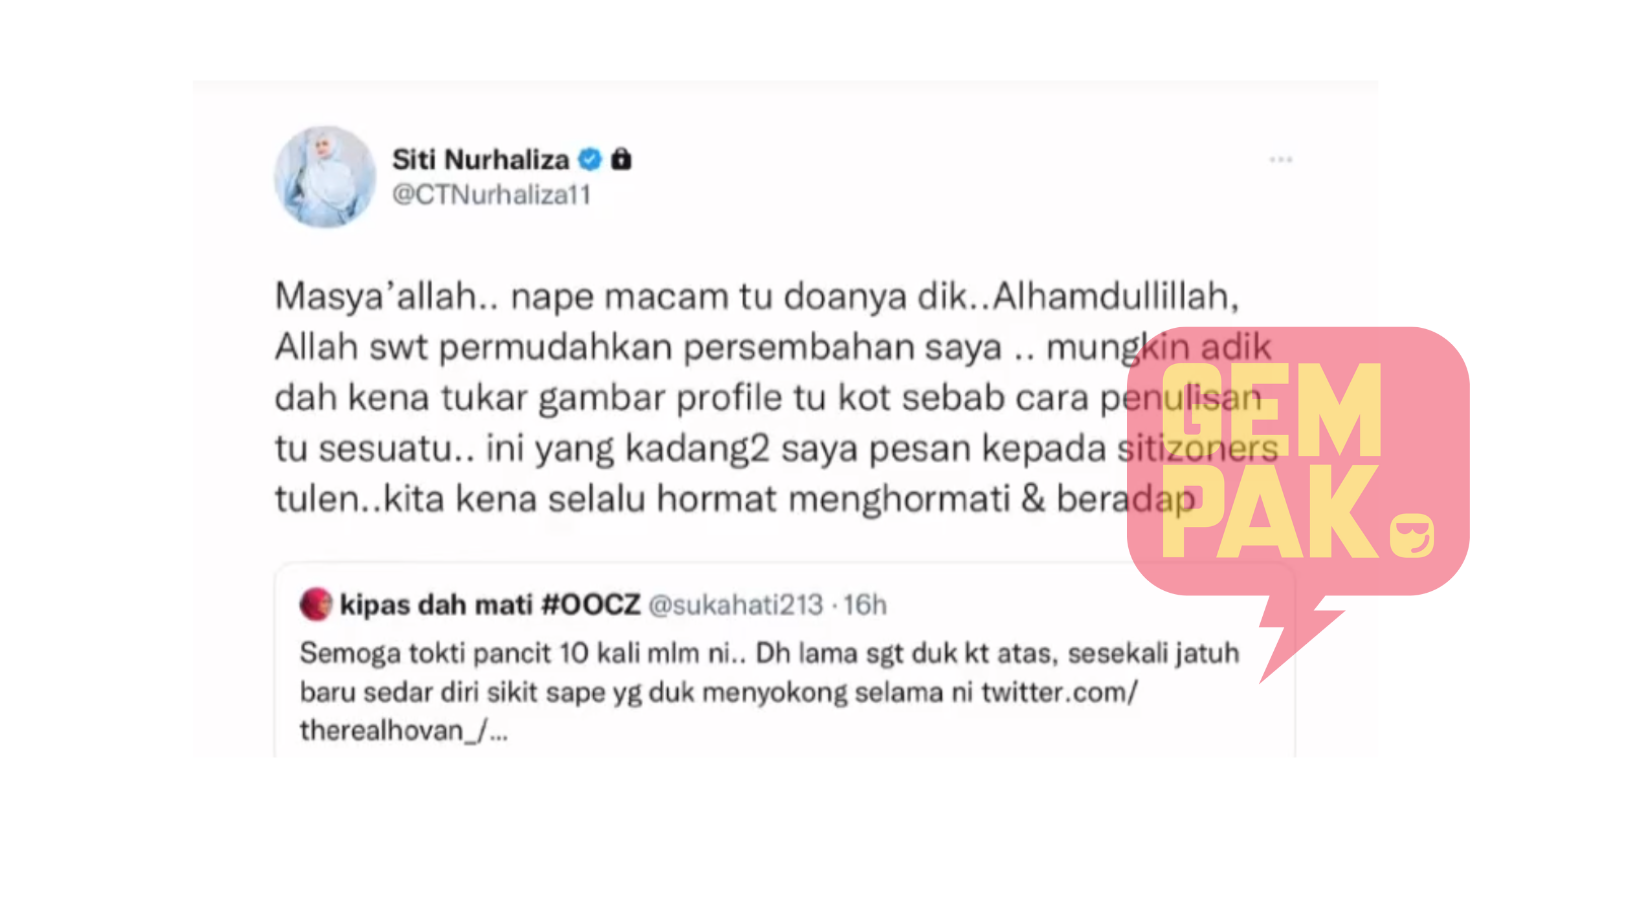Click the quoted tweet text starting Semoga
The image size is (1640, 924).
[x=769, y=692]
